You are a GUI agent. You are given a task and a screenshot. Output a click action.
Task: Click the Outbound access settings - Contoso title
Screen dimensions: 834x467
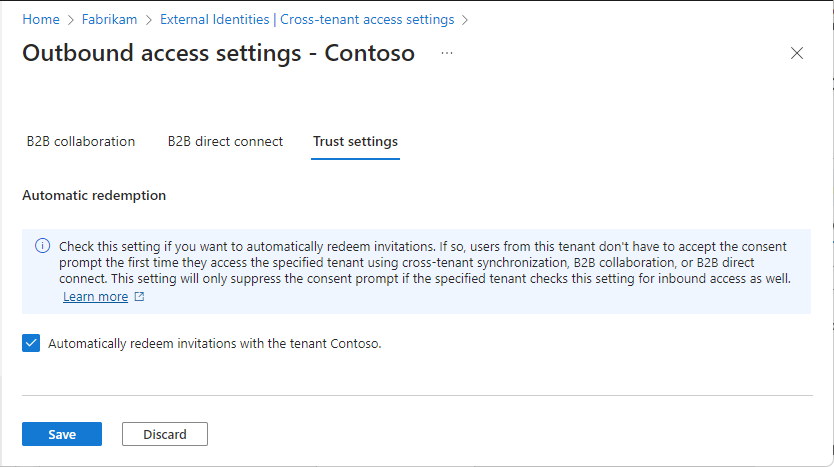[218, 54]
